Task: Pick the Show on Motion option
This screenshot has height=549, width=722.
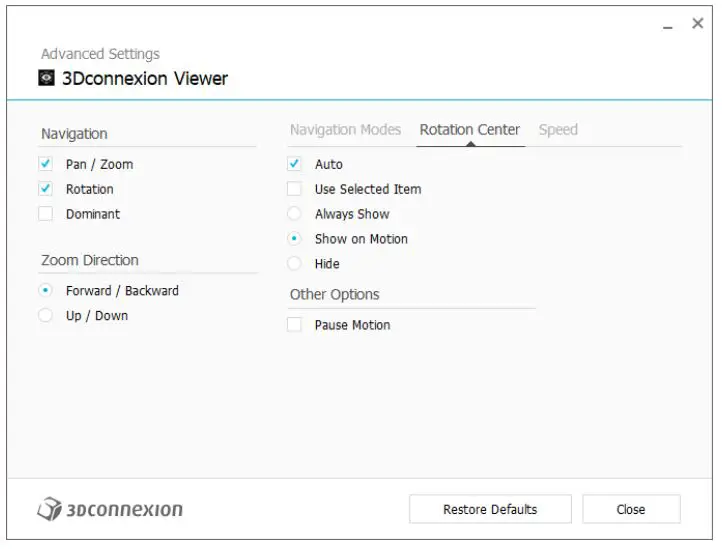Action: pyautogui.click(x=295, y=239)
